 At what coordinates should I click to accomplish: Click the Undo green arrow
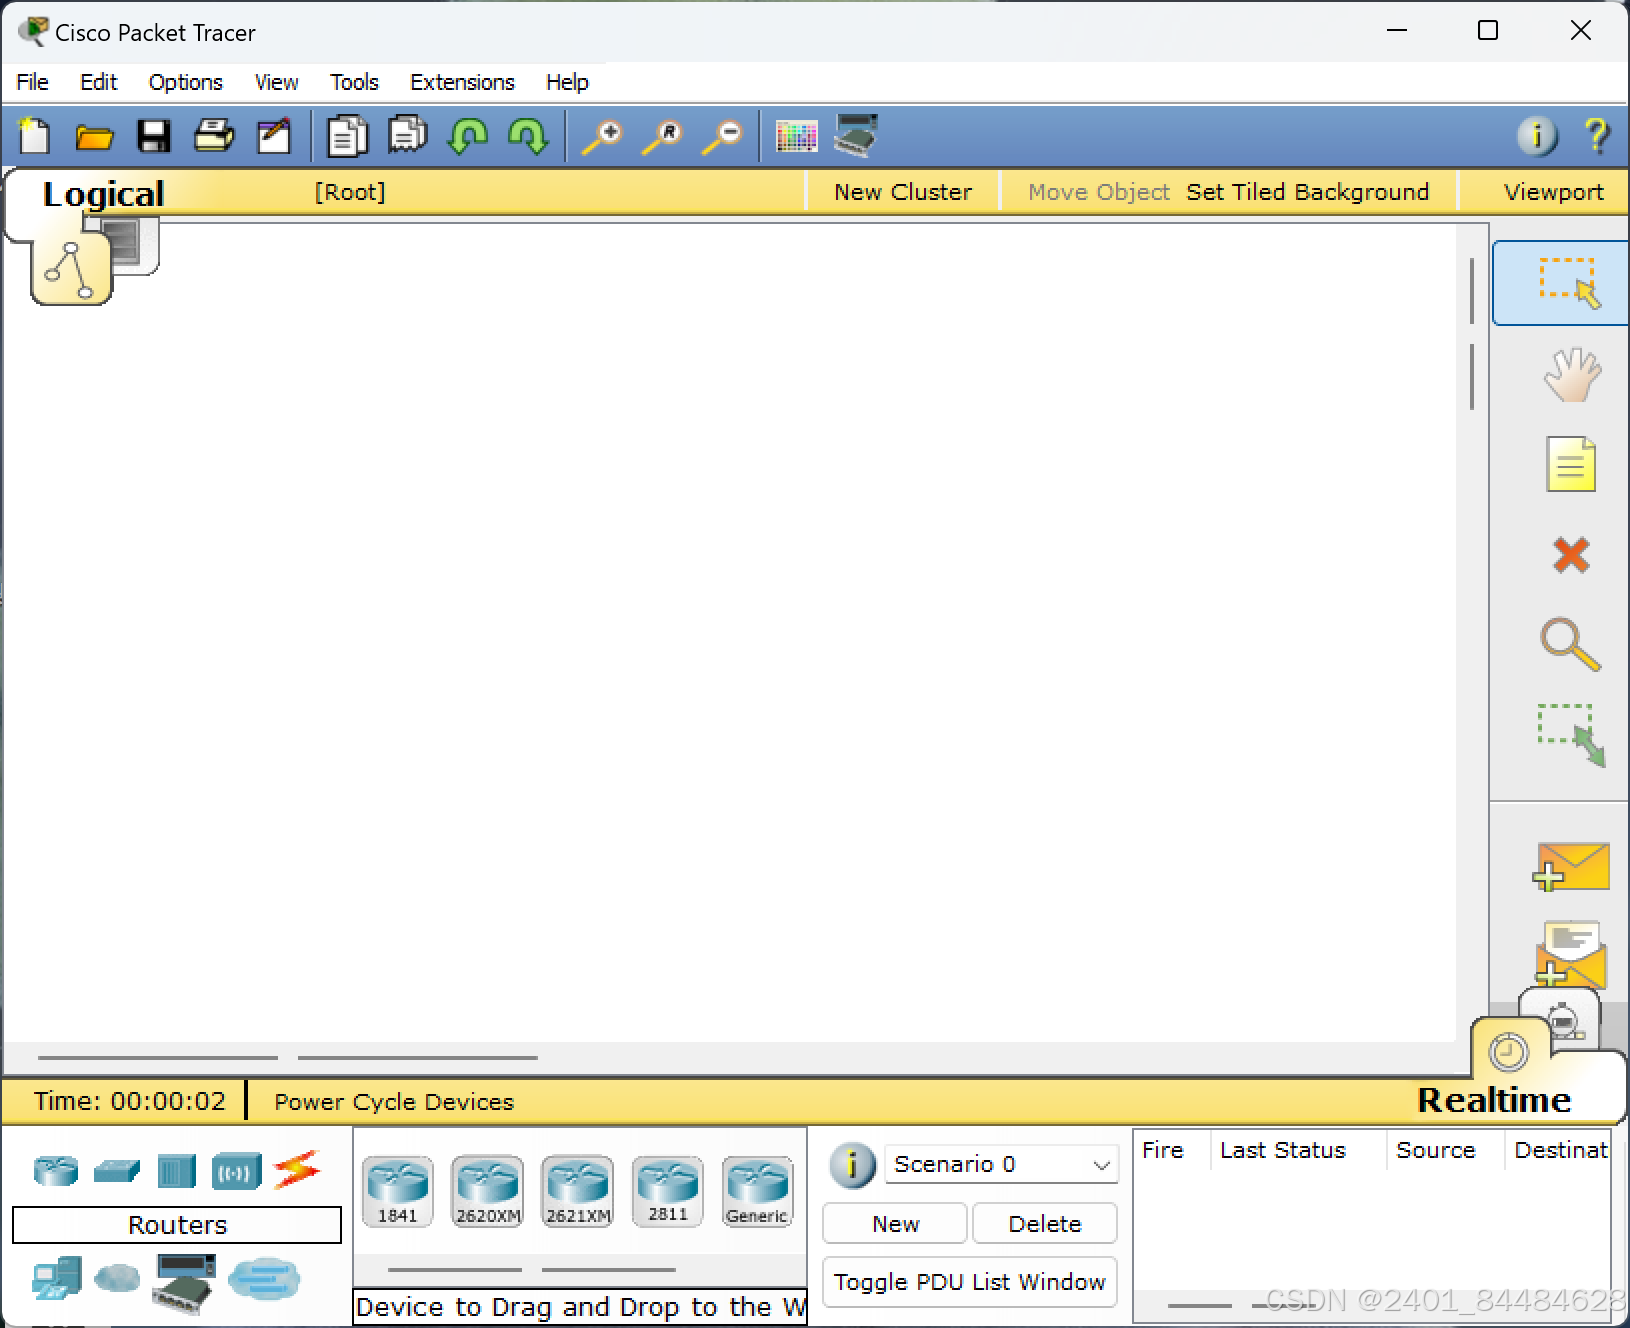[467, 136]
